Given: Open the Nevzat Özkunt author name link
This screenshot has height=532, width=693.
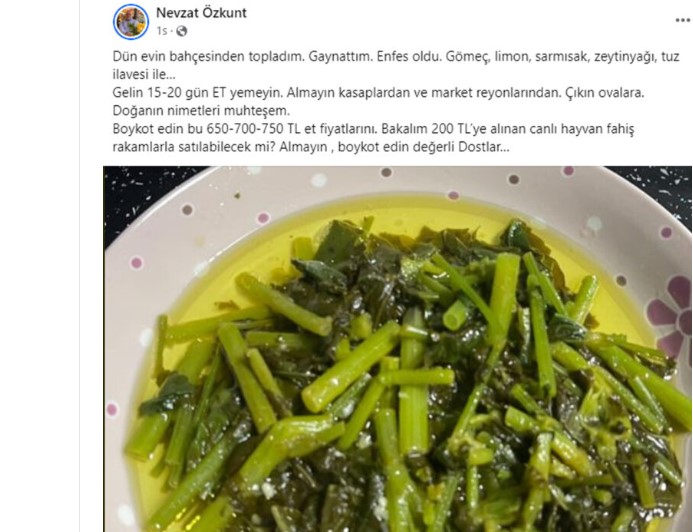Looking at the screenshot, I should tap(201, 13).
